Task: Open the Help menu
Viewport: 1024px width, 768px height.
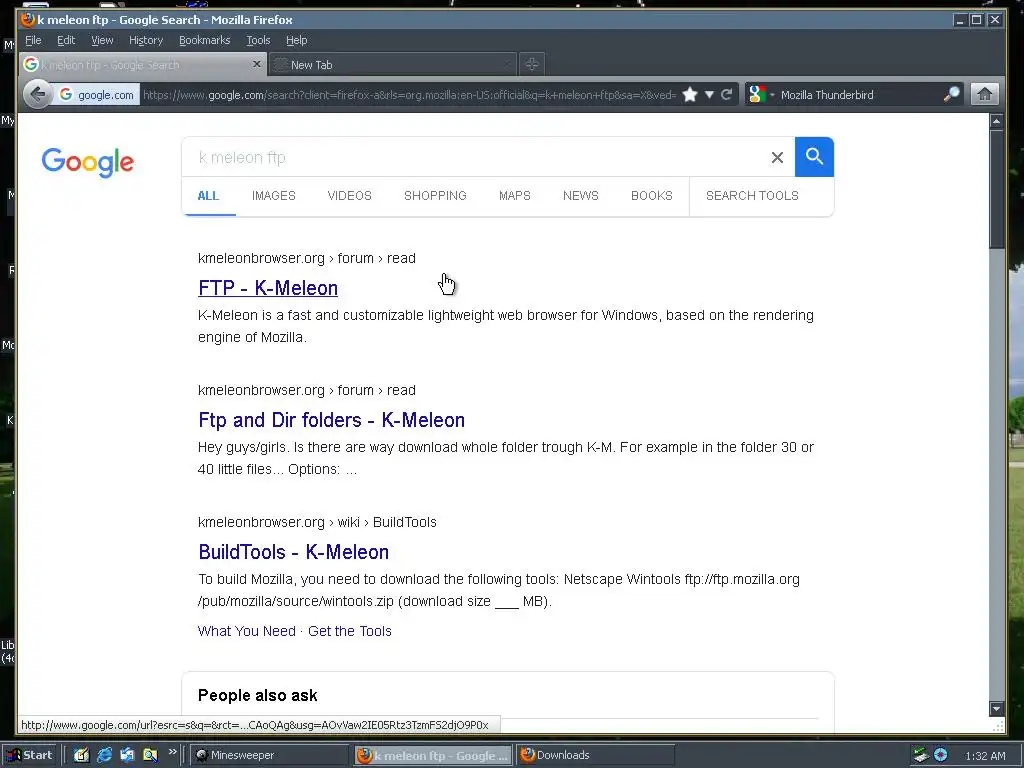Action: pyautogui.click(x=296, y=40)
